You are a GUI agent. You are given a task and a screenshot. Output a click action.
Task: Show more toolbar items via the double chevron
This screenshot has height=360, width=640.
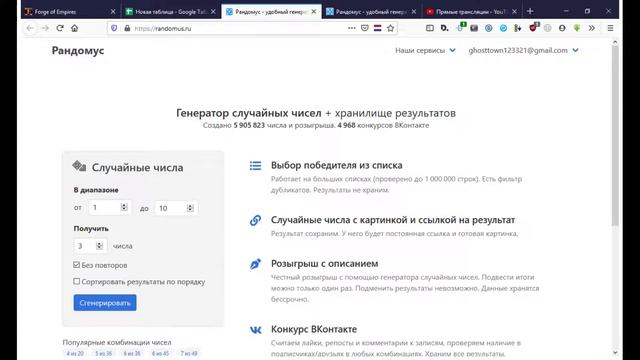click(591, 28)
